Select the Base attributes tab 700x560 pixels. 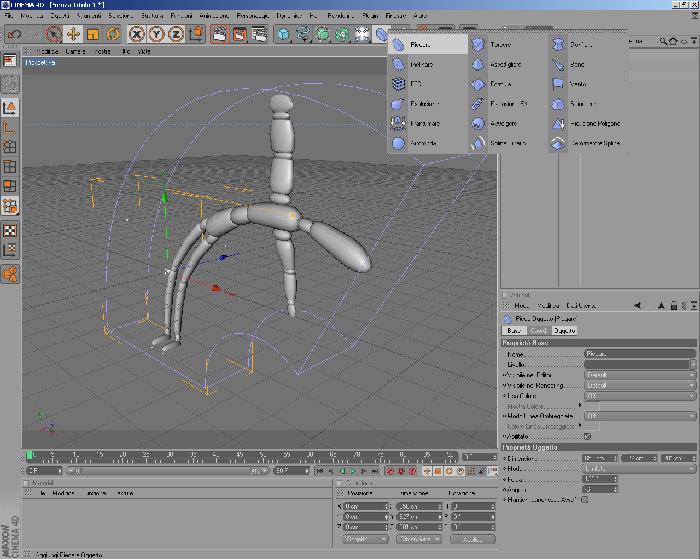514,330
